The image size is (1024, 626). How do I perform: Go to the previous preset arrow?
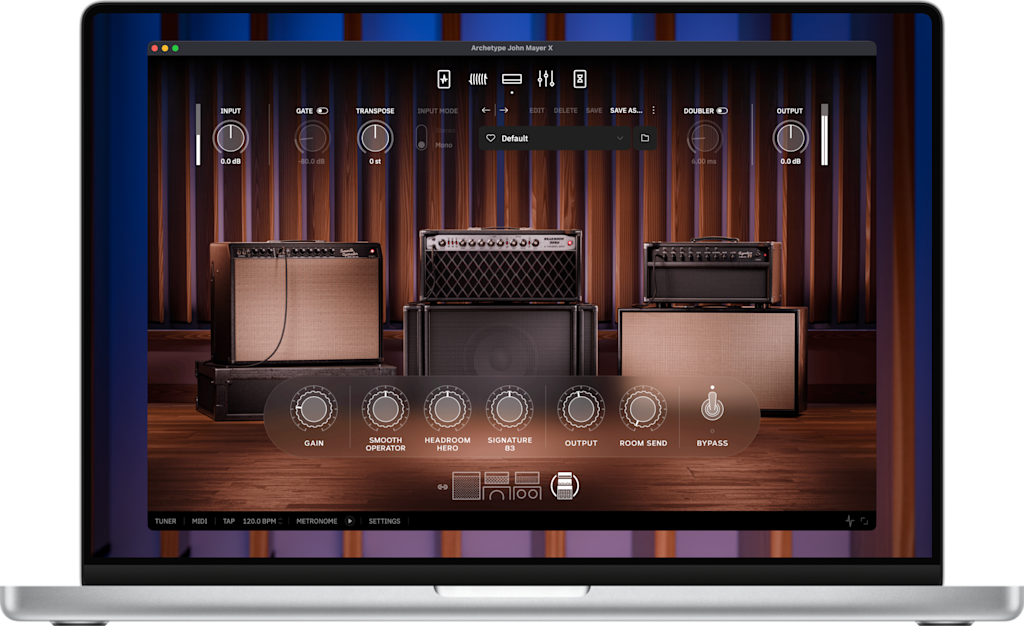point(486,110)
